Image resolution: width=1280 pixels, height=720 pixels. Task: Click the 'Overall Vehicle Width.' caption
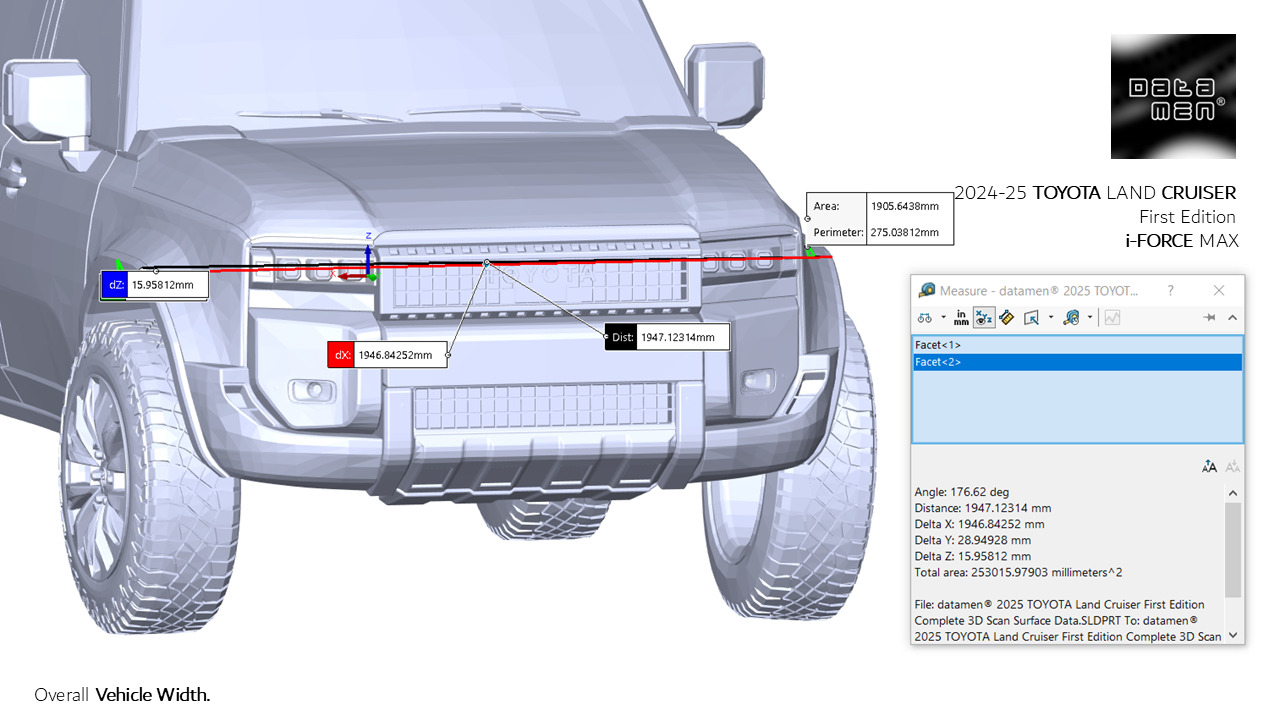pos(122,694)
